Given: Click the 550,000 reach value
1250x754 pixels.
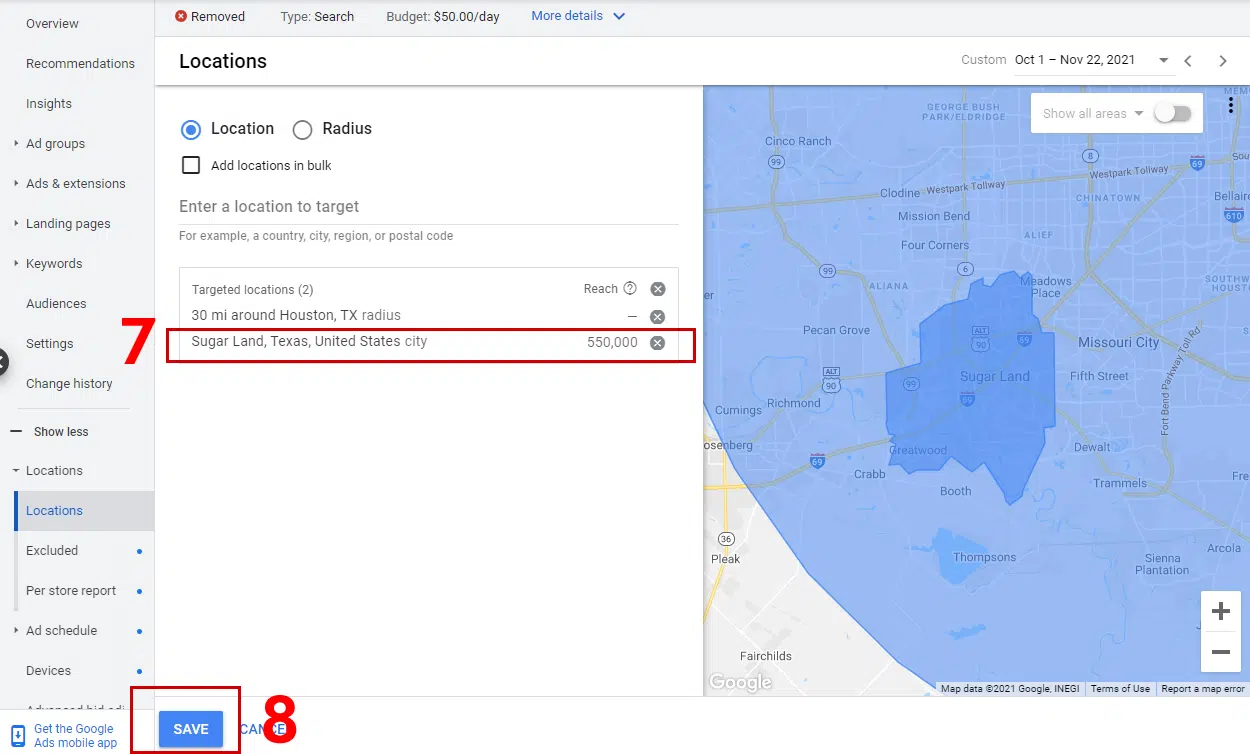Looking at the screenshot, I should [612, 342].
